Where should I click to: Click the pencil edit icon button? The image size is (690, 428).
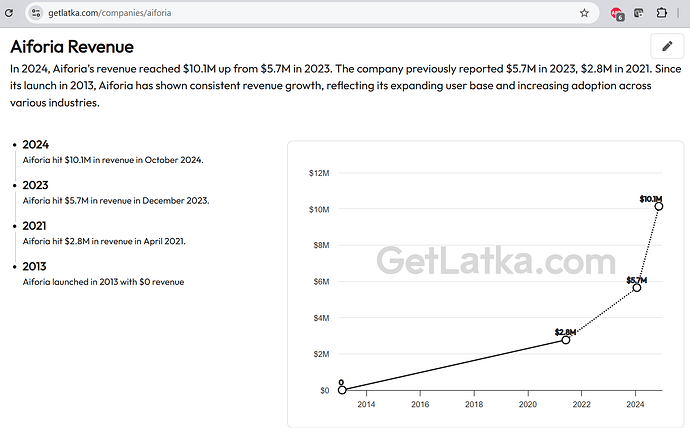coord(667,46)
